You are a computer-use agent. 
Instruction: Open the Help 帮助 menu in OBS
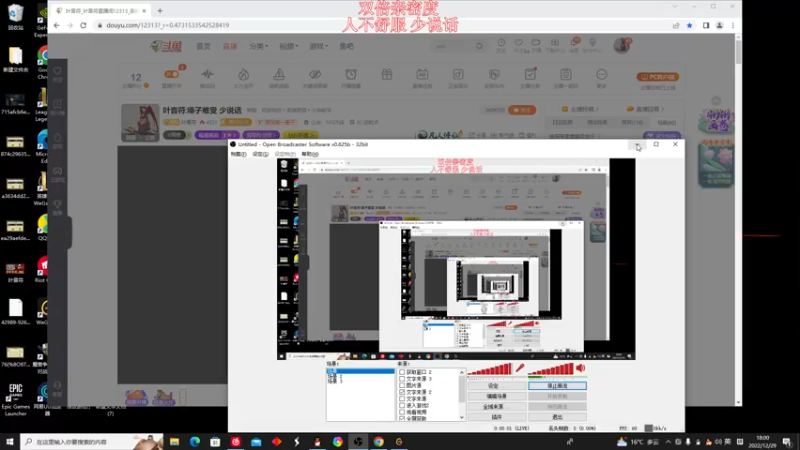pyautogui.click(x=310, y=154)
